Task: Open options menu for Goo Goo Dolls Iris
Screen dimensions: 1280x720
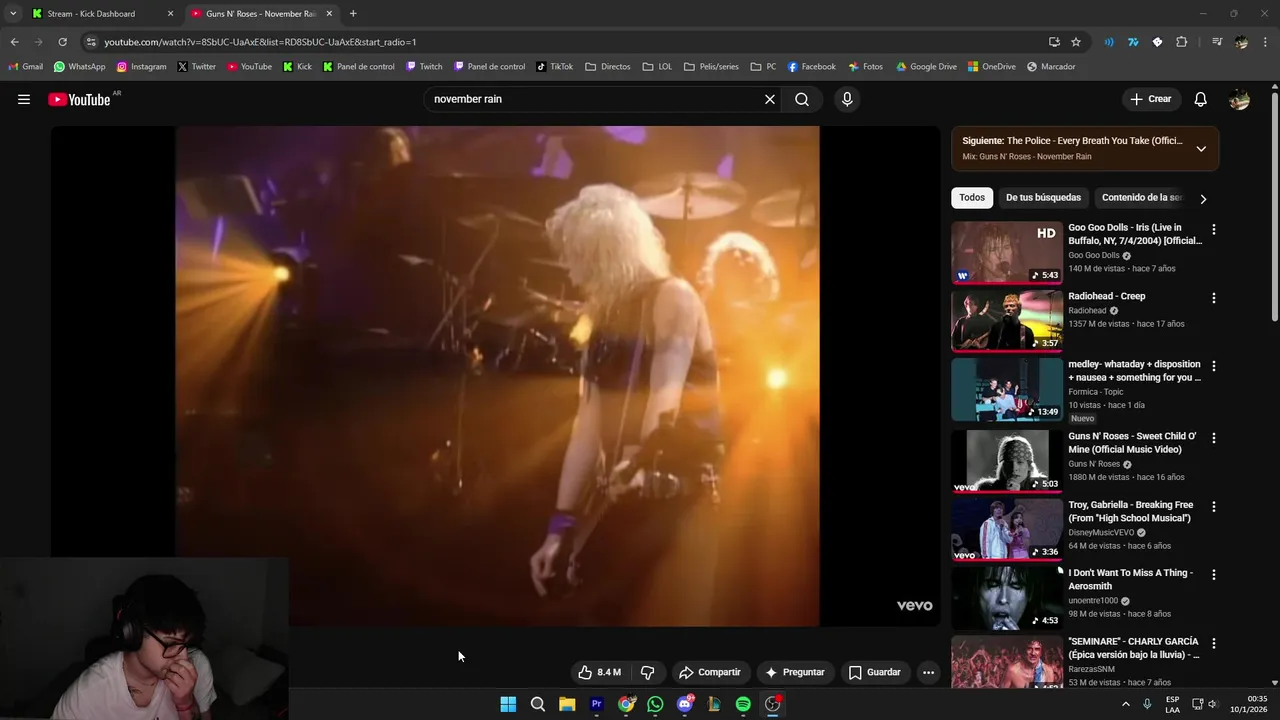Action: (1214, 230)
